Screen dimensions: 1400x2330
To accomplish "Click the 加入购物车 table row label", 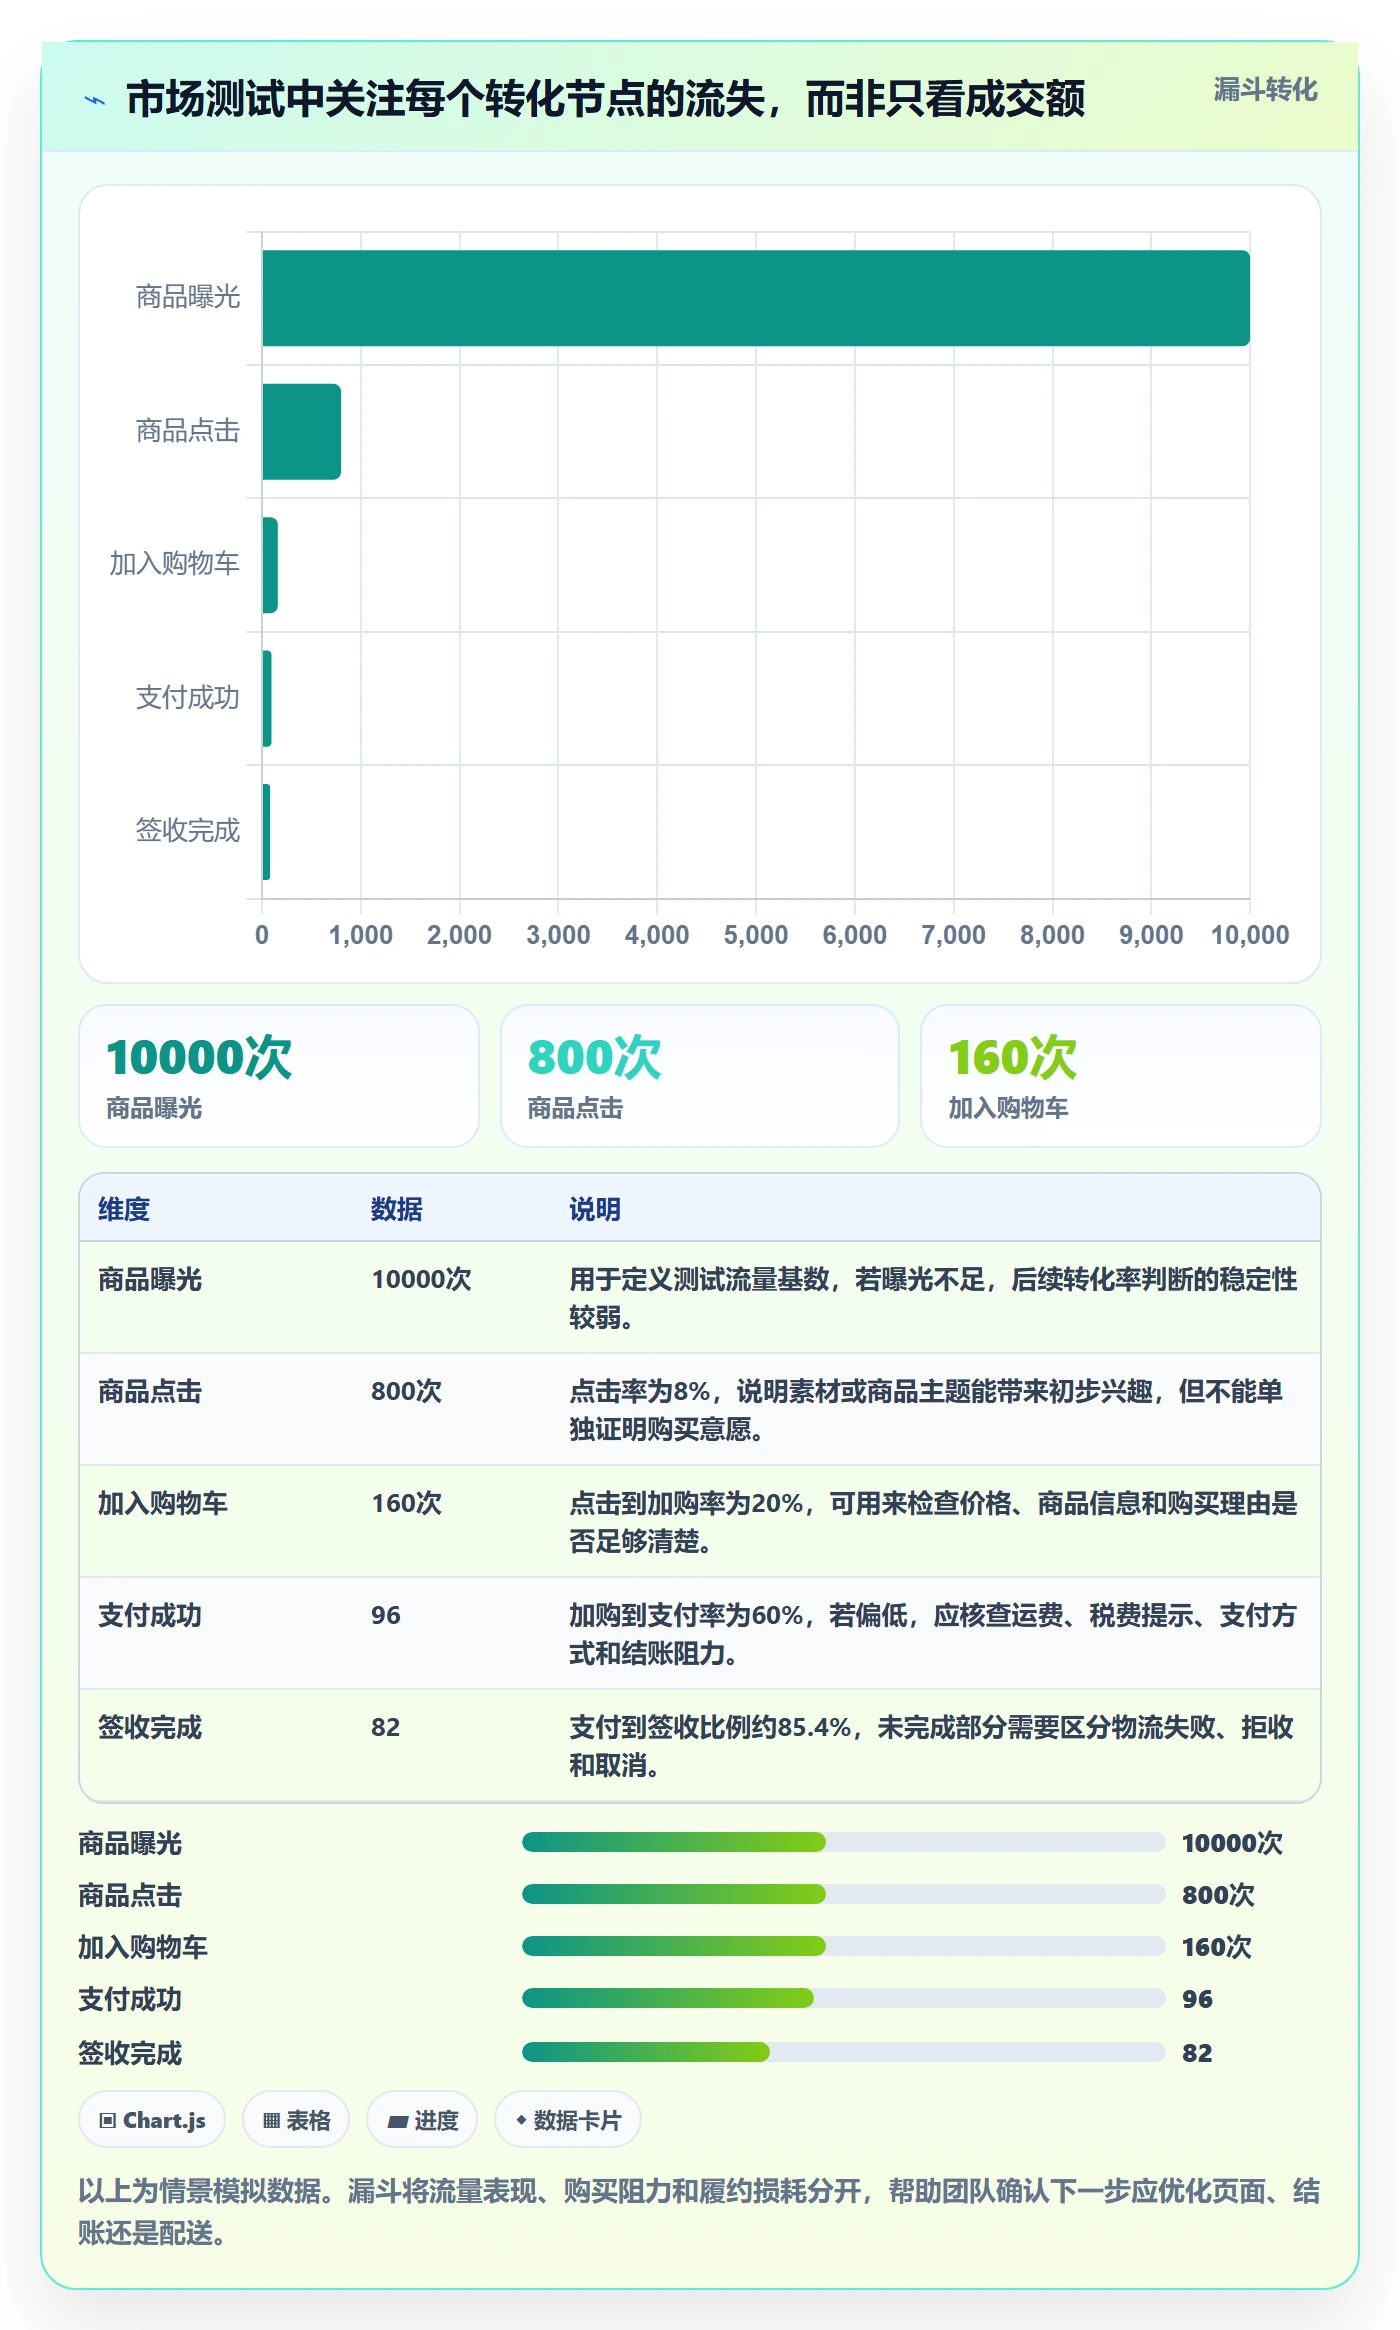I will (163, 1503).
